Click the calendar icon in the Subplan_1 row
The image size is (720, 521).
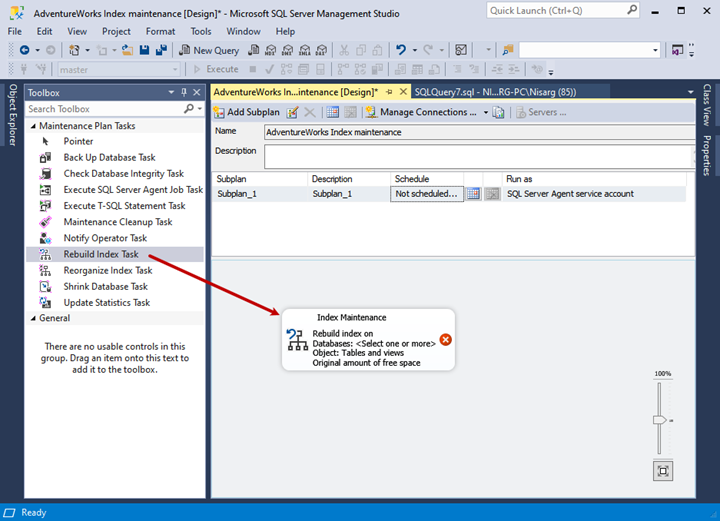pyautogui.click(x=473, y=194)
